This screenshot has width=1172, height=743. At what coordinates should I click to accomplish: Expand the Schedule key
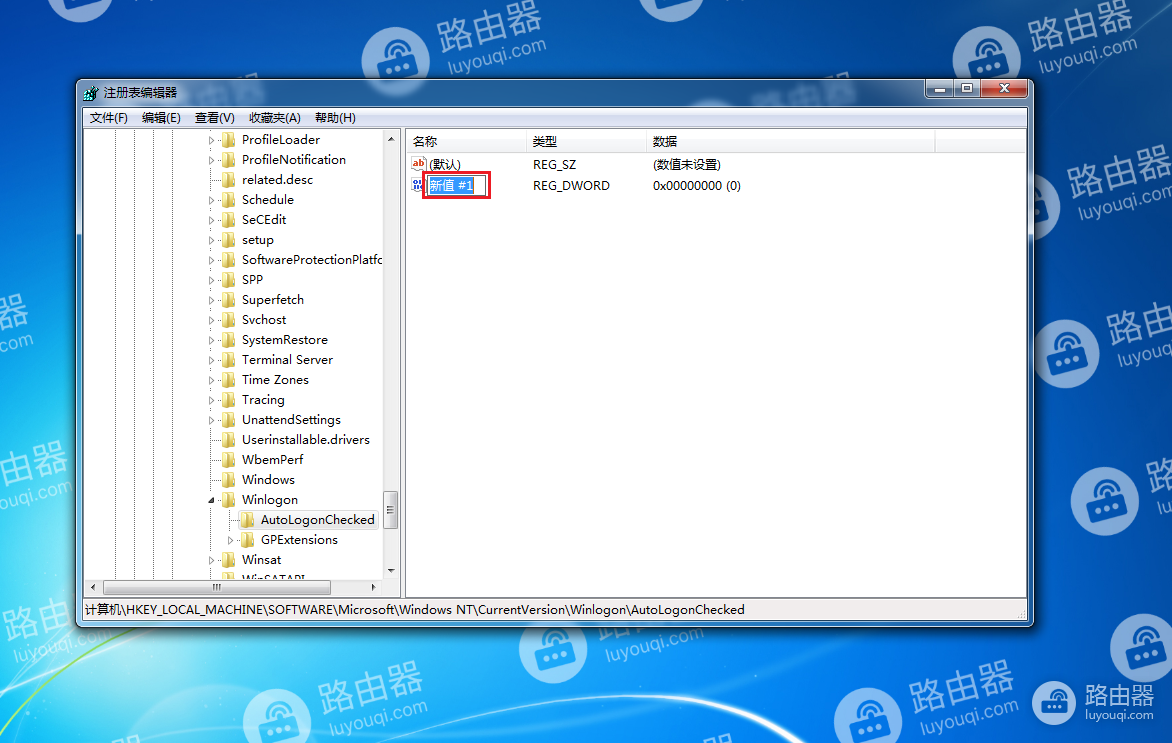tap(211, 200)
